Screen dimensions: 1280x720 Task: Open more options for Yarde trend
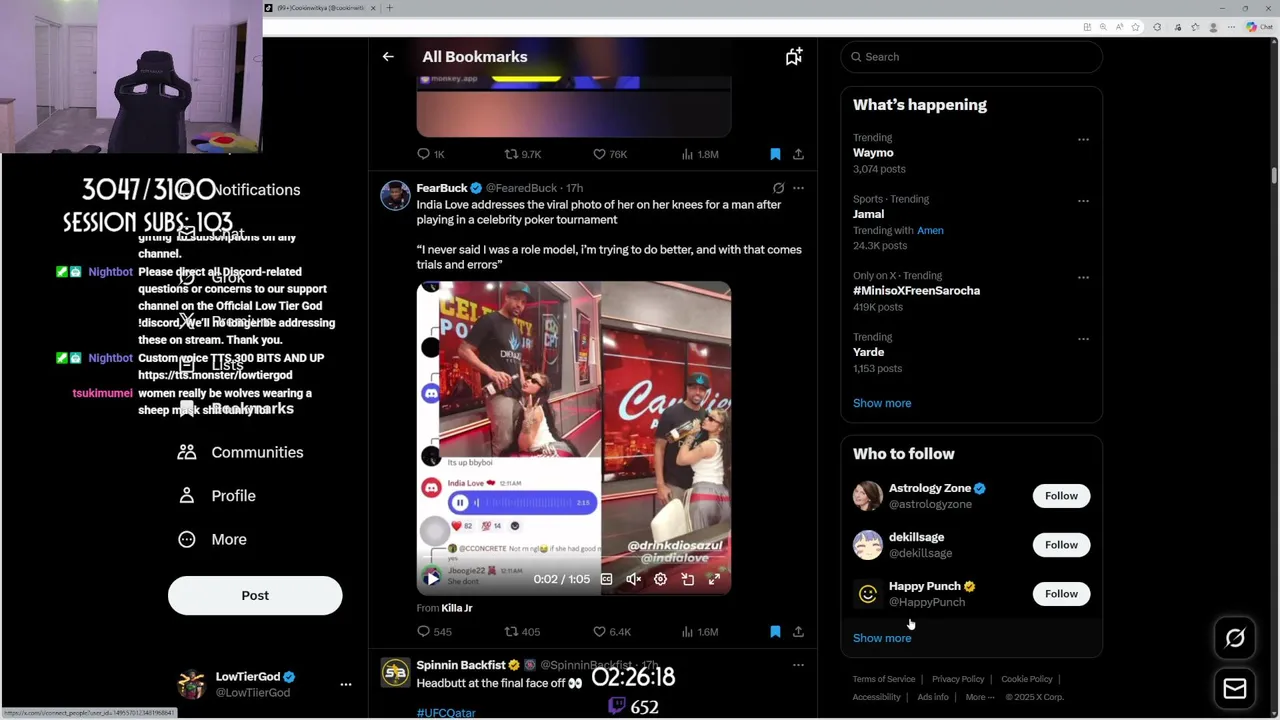coord(1083,339)
